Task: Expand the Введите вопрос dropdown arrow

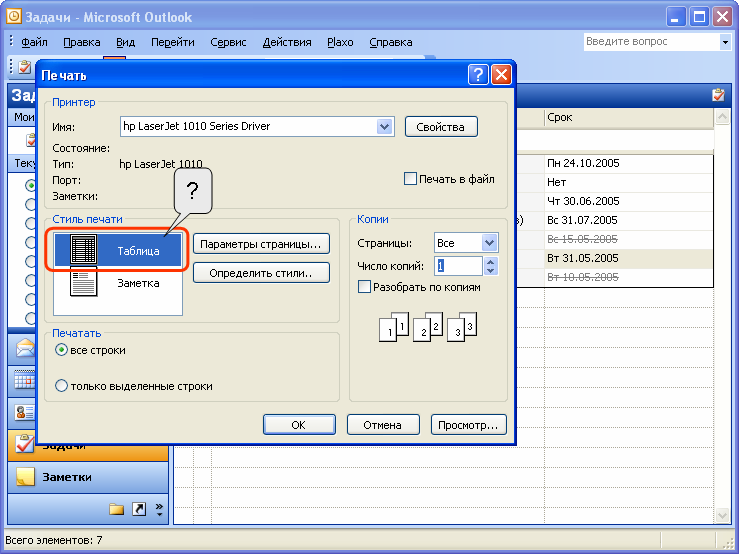Action: click(725, 42)
